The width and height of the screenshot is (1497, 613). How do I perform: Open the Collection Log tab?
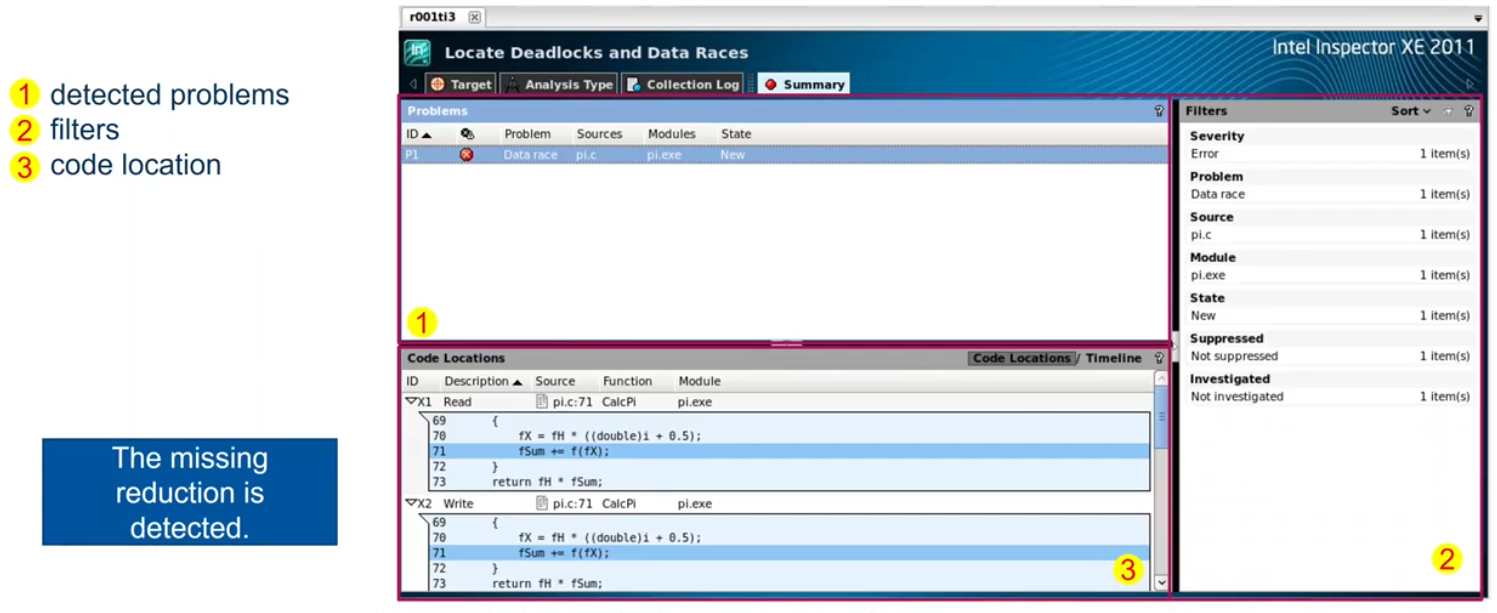pos(683,85)
